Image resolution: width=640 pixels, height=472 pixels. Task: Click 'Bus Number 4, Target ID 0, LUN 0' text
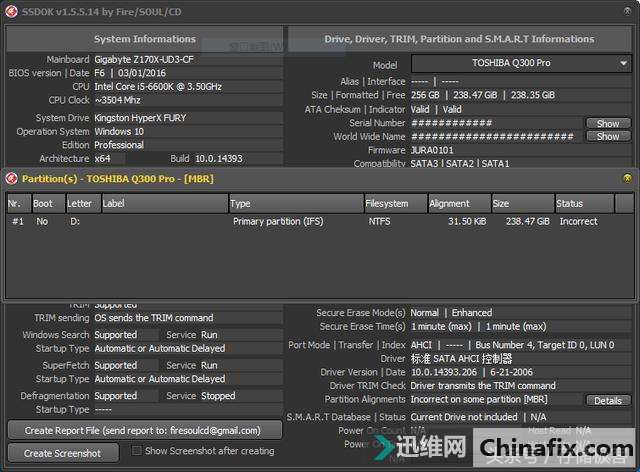click(x=544, y=345)
